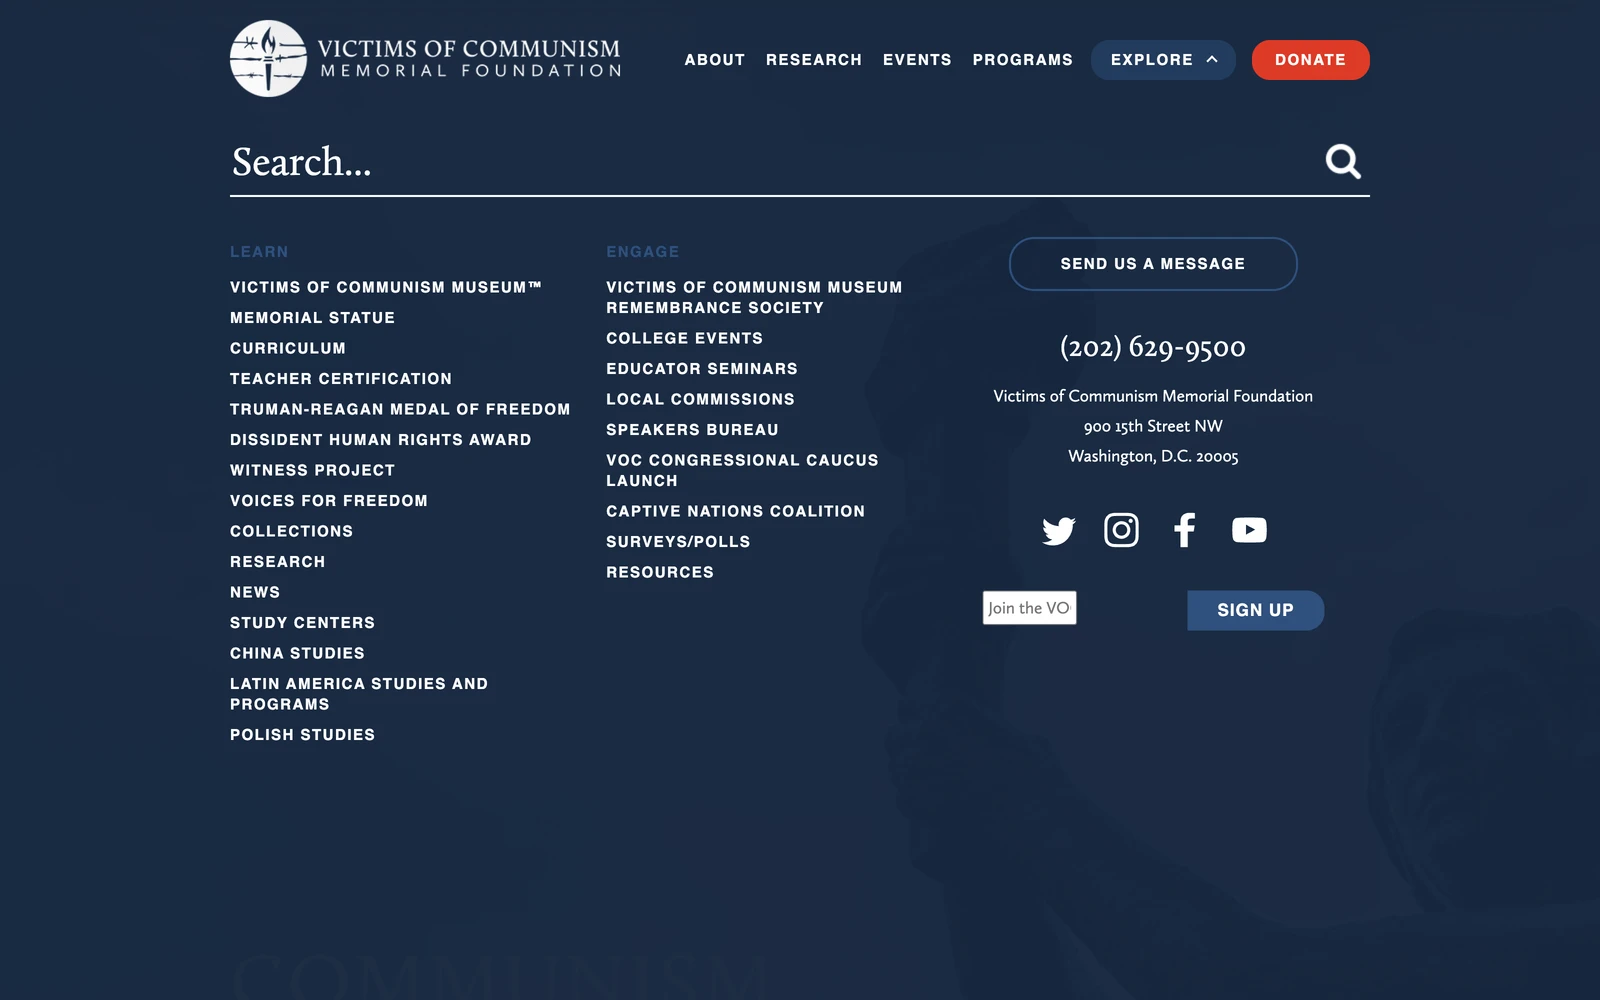Open the About menu item
The height and width of the screenshot is (1000, 1600).
[715, 60]
